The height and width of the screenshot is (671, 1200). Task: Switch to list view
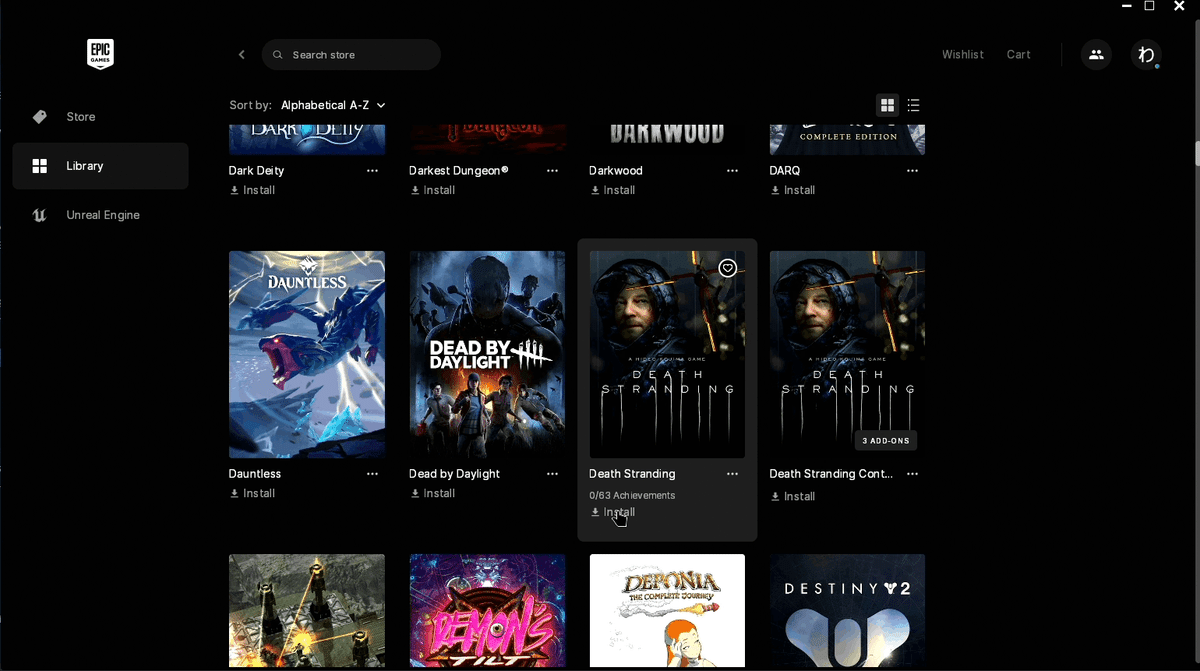click(x=913, y=105)
